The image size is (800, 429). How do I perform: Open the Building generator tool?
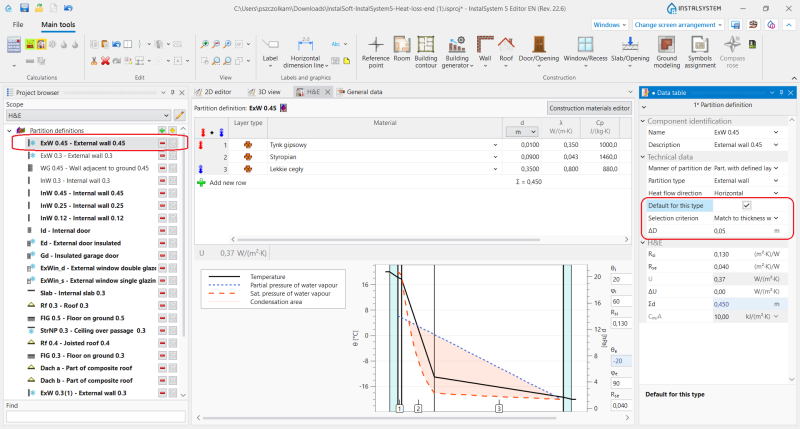pyautogui.click(x=457, y=52)
